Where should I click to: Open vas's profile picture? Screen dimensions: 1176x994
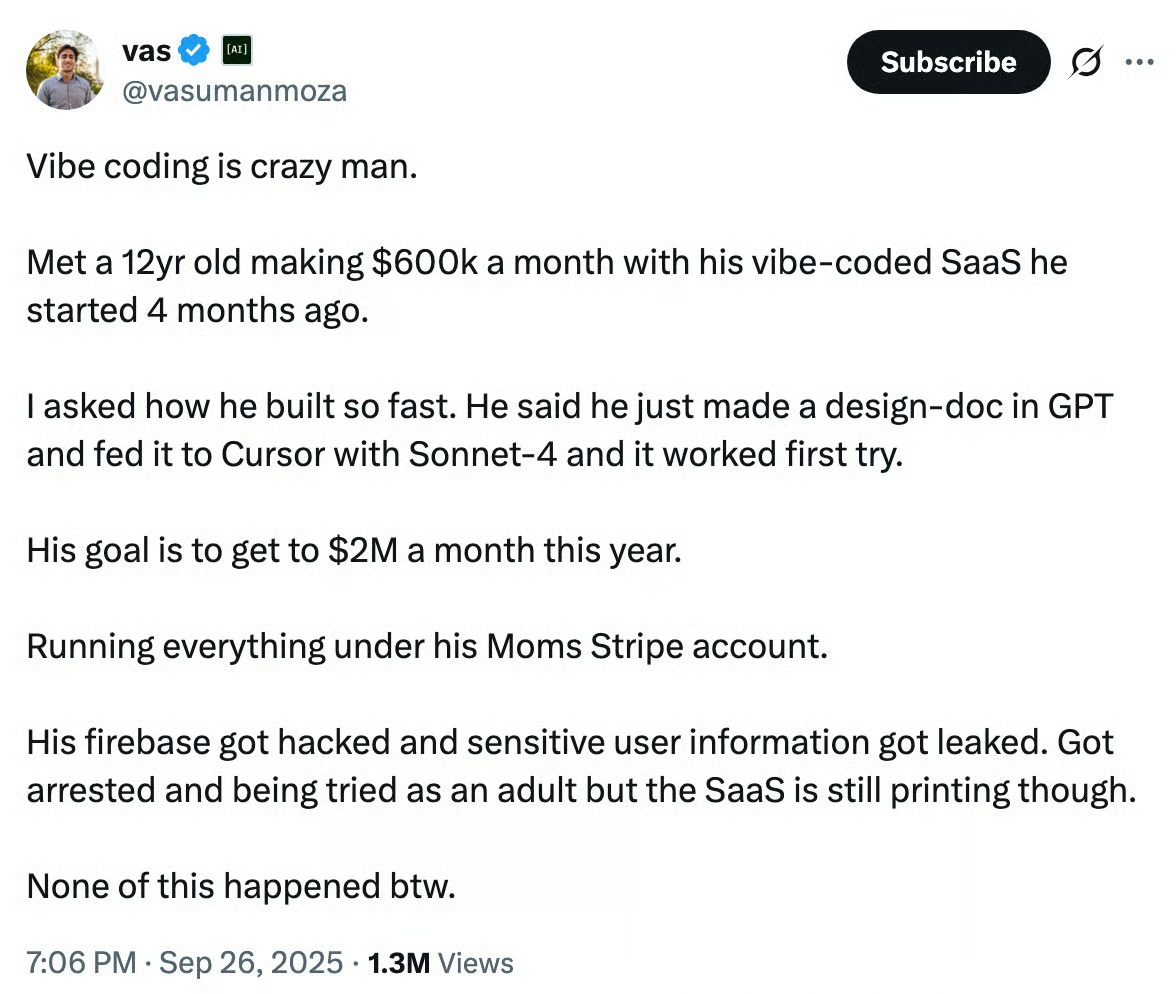(x=66, y=69)
